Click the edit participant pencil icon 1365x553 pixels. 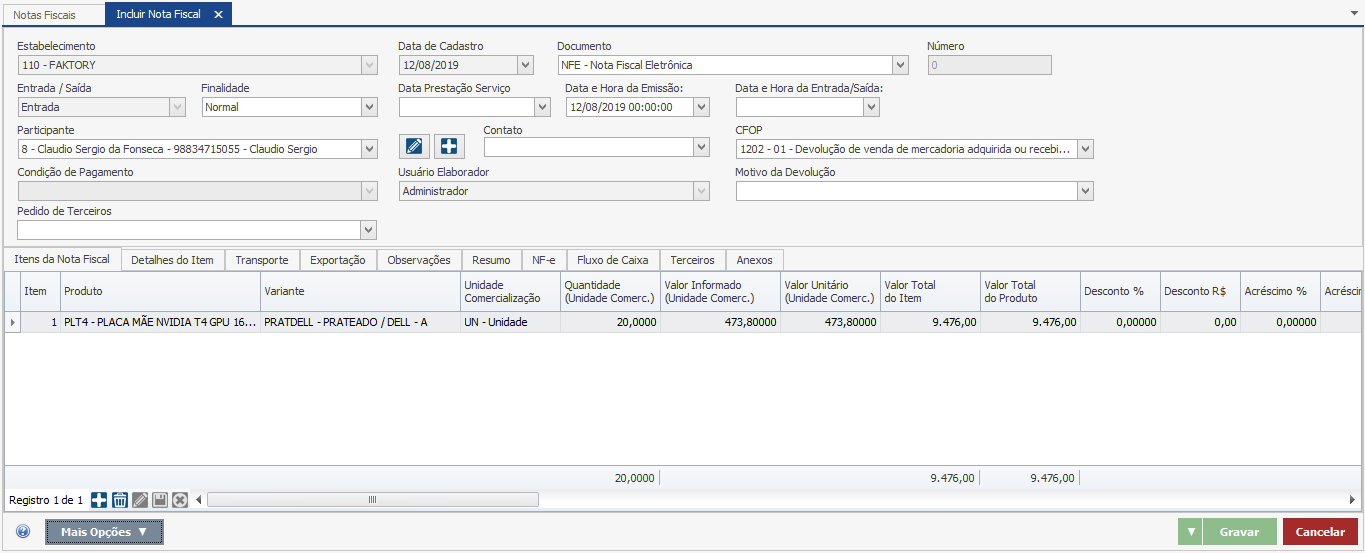coord(415,146)
